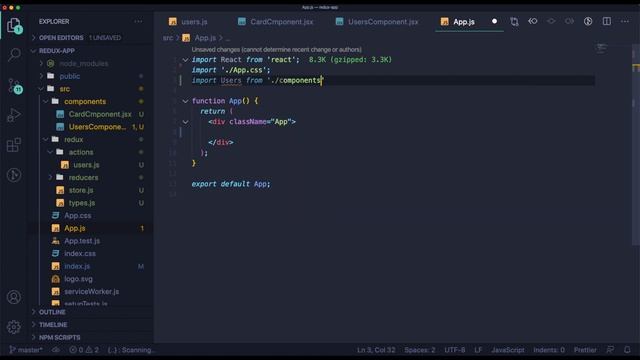Click the LF end of line selector
Screen dimensions: 640x360
click(x=478, y=350)
